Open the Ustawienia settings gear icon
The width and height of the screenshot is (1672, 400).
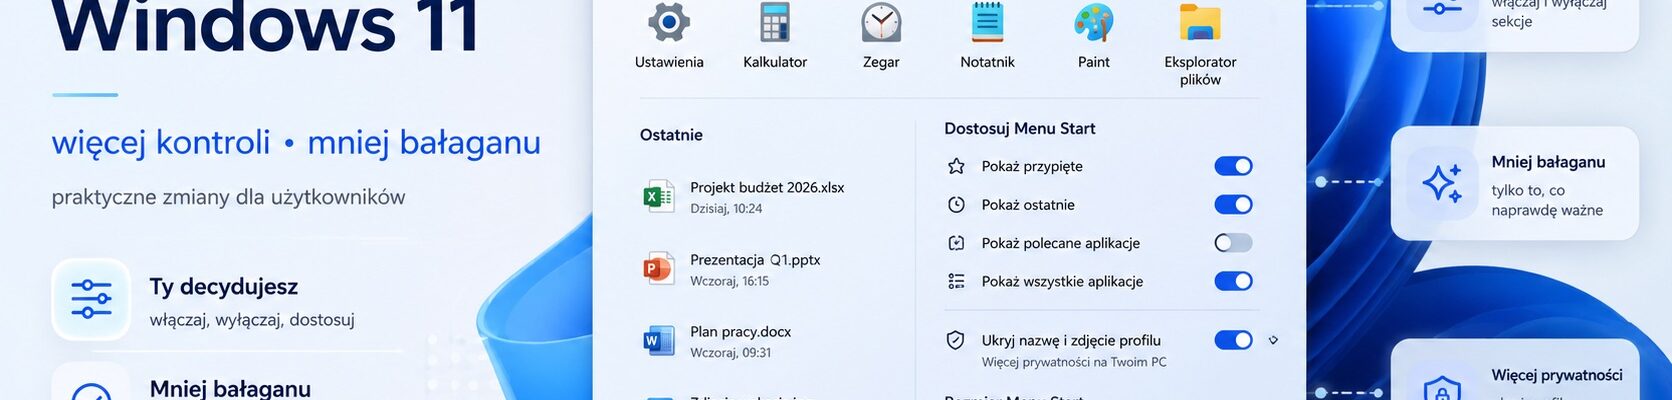tap(669, 22)
